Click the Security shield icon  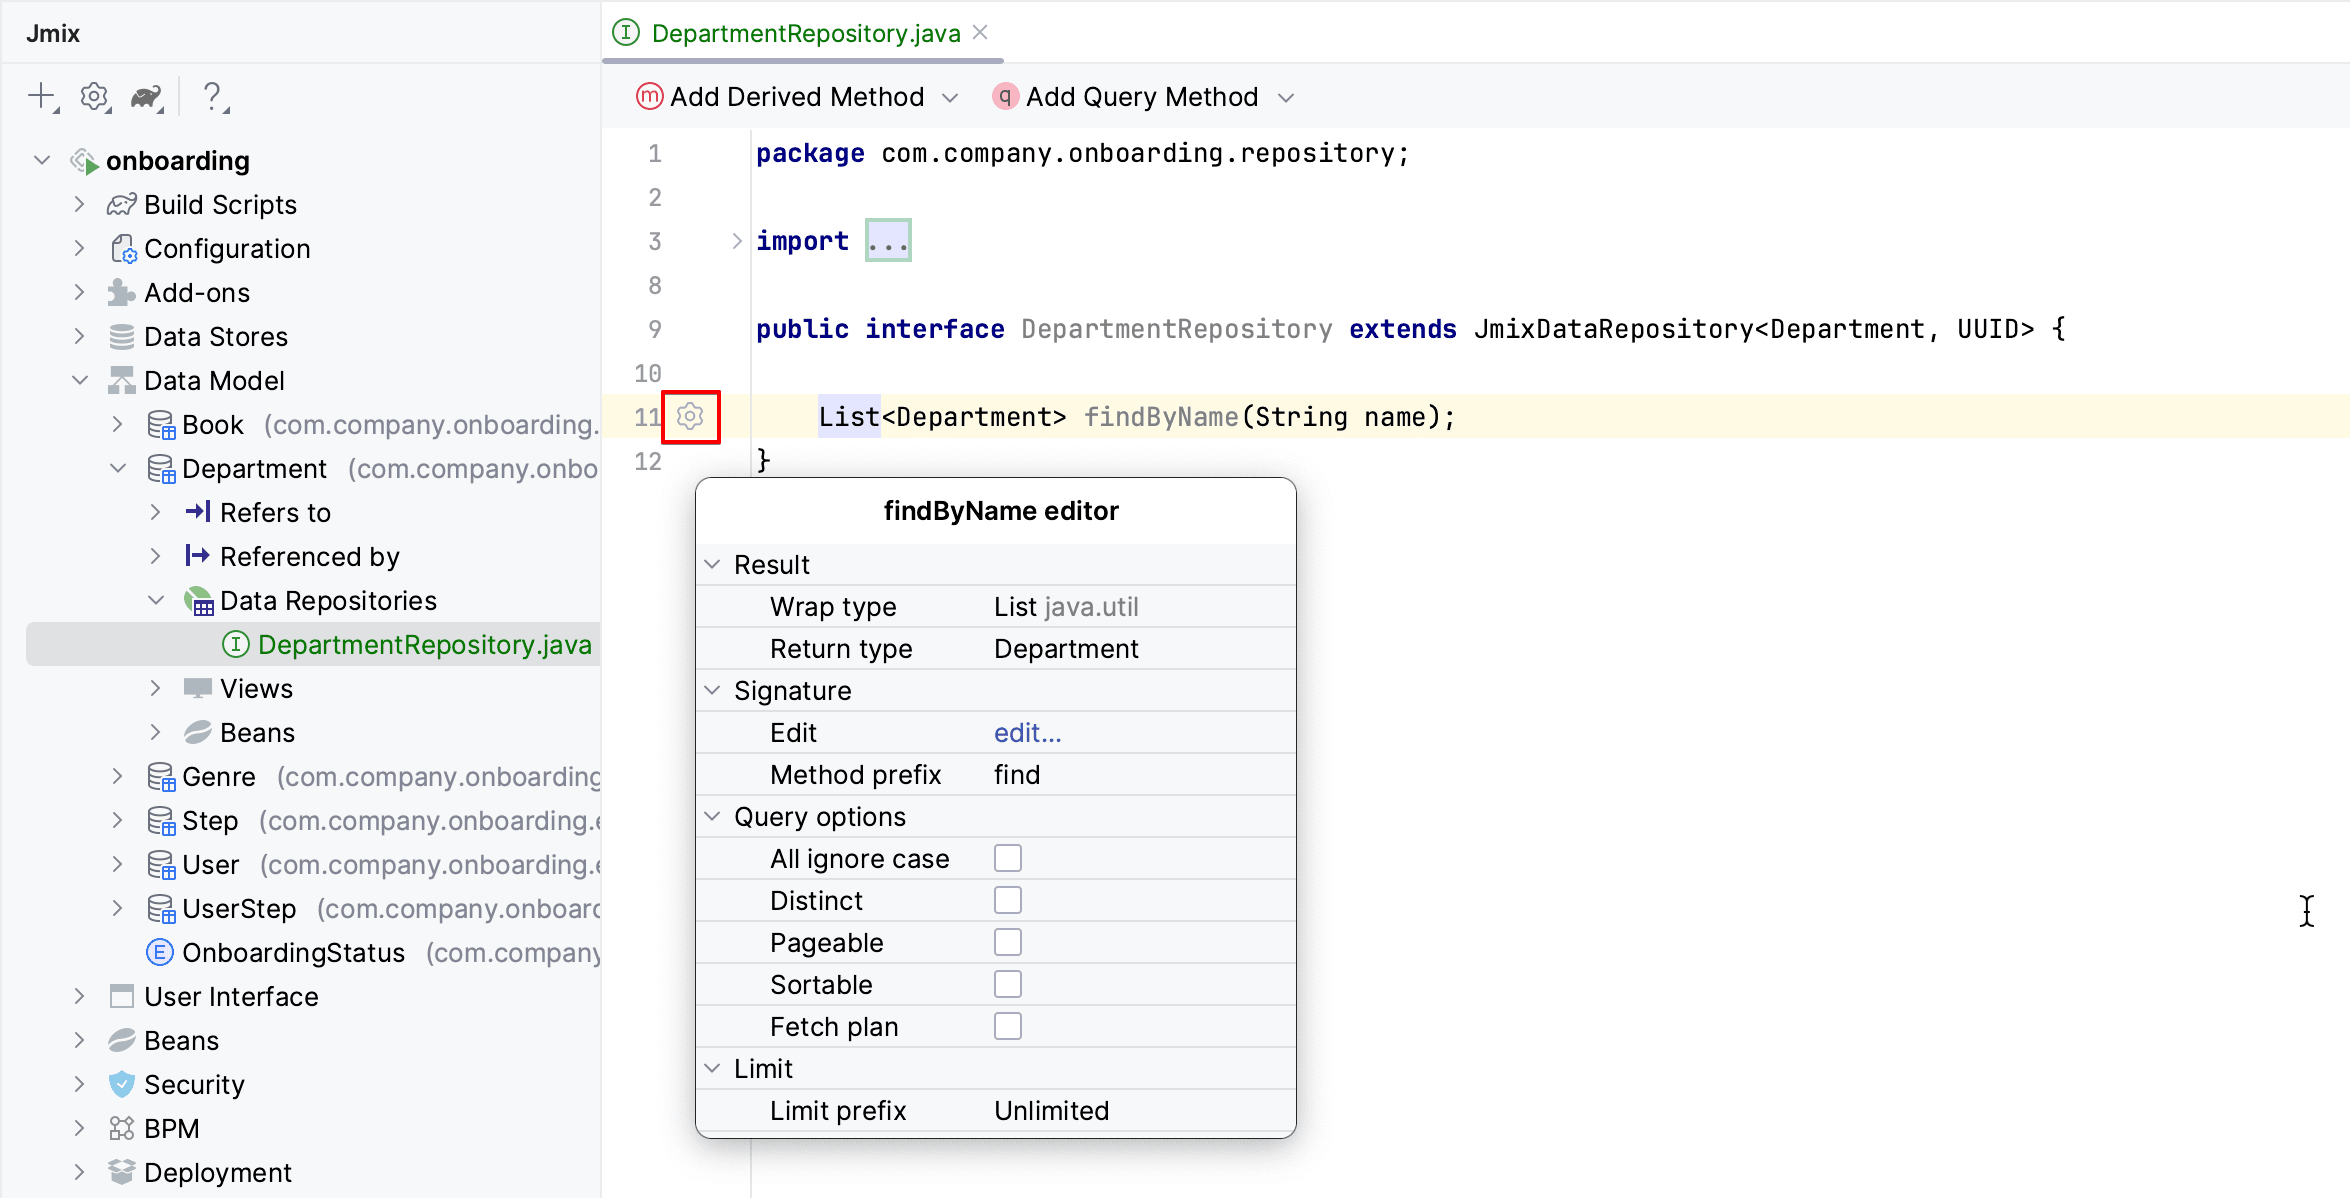point(122,1084)
